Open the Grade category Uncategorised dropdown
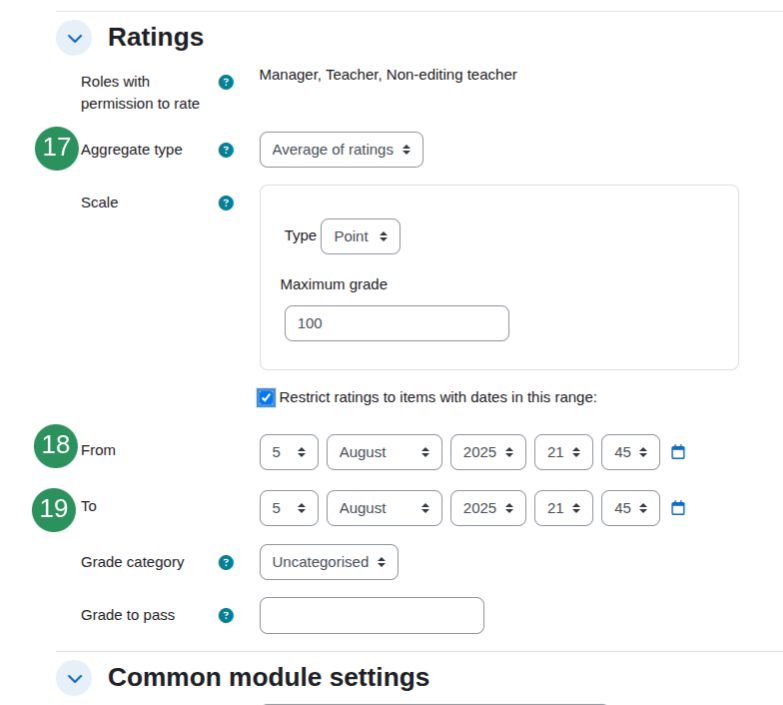 coord(329,562)
